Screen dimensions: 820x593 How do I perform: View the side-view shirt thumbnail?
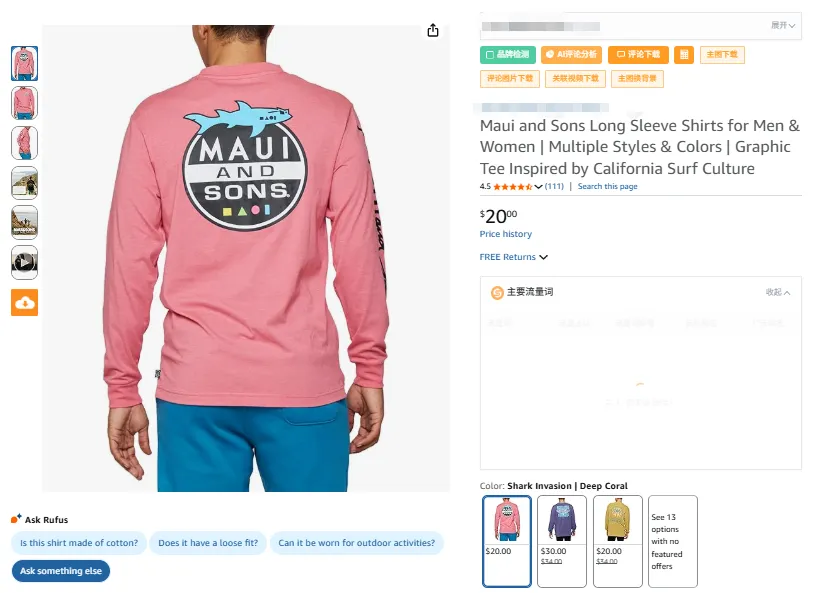[x=25, y=142]
